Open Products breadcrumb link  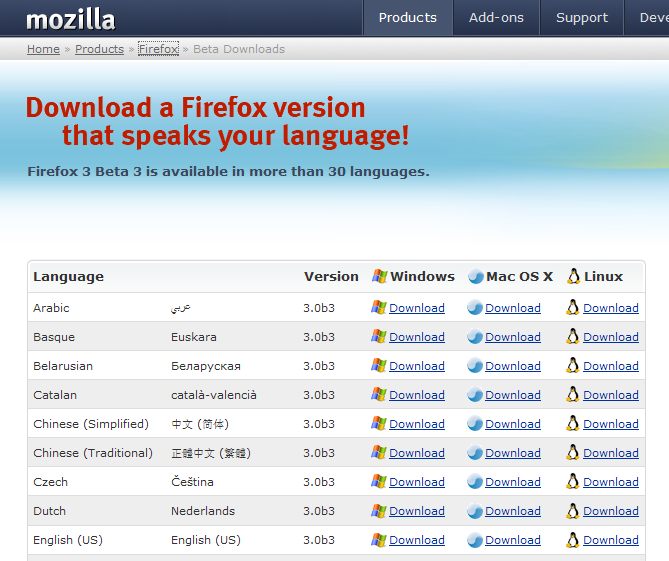[99, 49]
